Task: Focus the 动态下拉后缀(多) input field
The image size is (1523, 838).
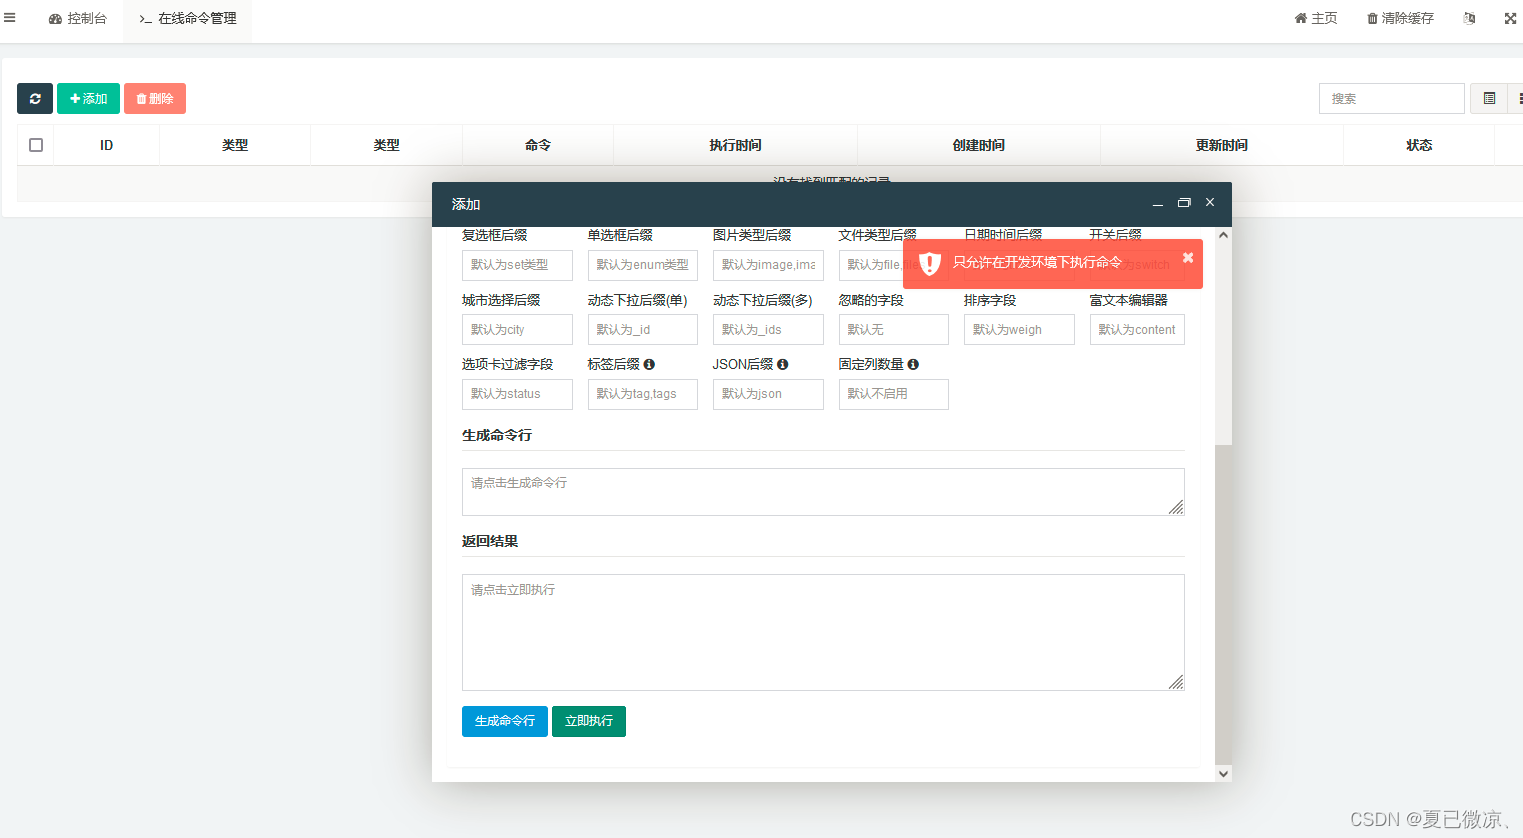Action: 768,330
